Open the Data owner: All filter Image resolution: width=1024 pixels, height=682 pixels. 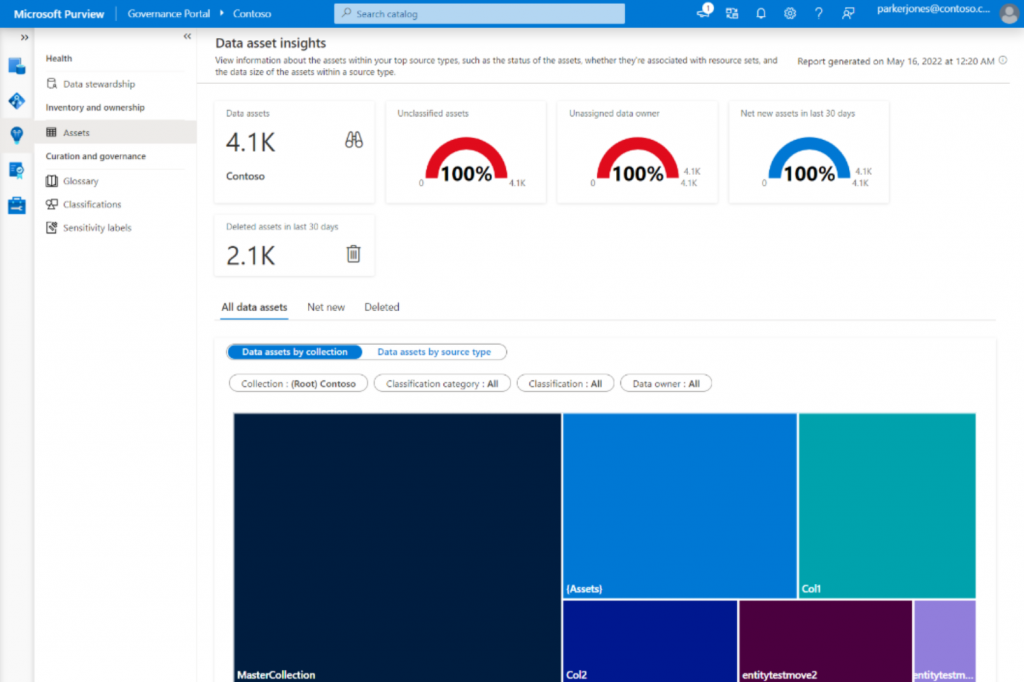pyautogui.click(x=666, y=383)
